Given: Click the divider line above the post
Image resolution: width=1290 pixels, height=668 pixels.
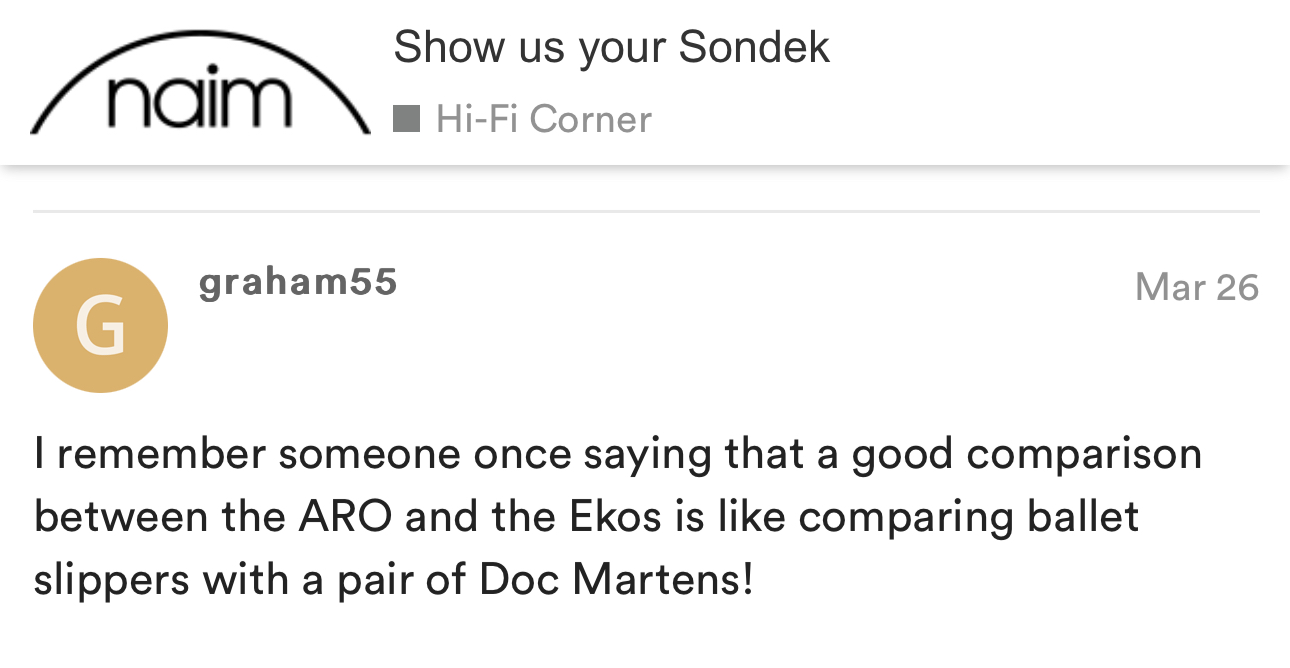Looking at the screenshot, I should coord(645,212).
